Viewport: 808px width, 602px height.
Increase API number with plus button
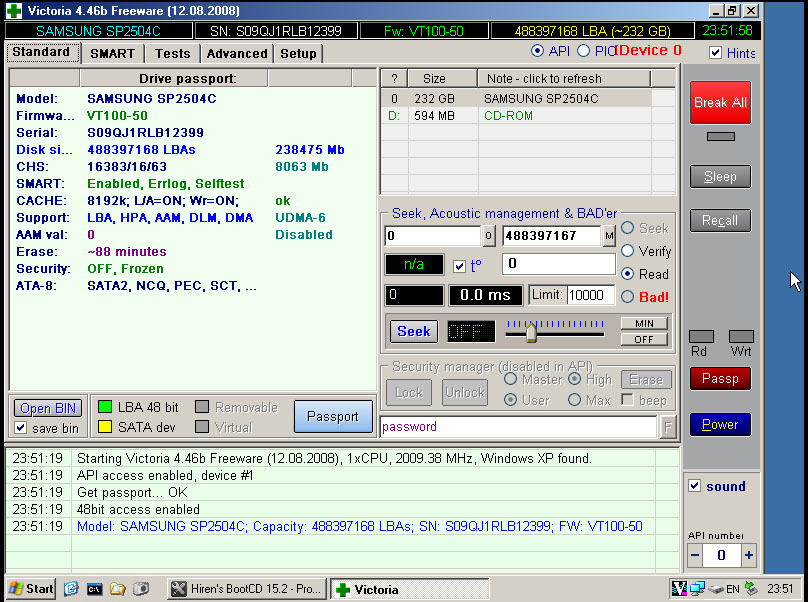click(x=749, y=555)
